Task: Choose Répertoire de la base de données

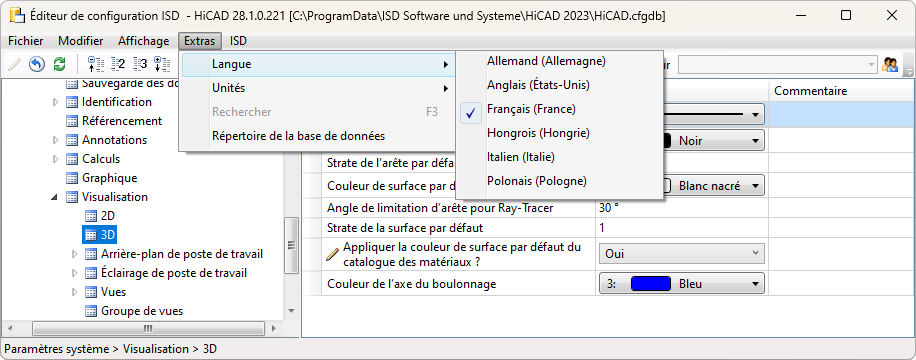Action: pyautogui.click(x=318, y=136)
